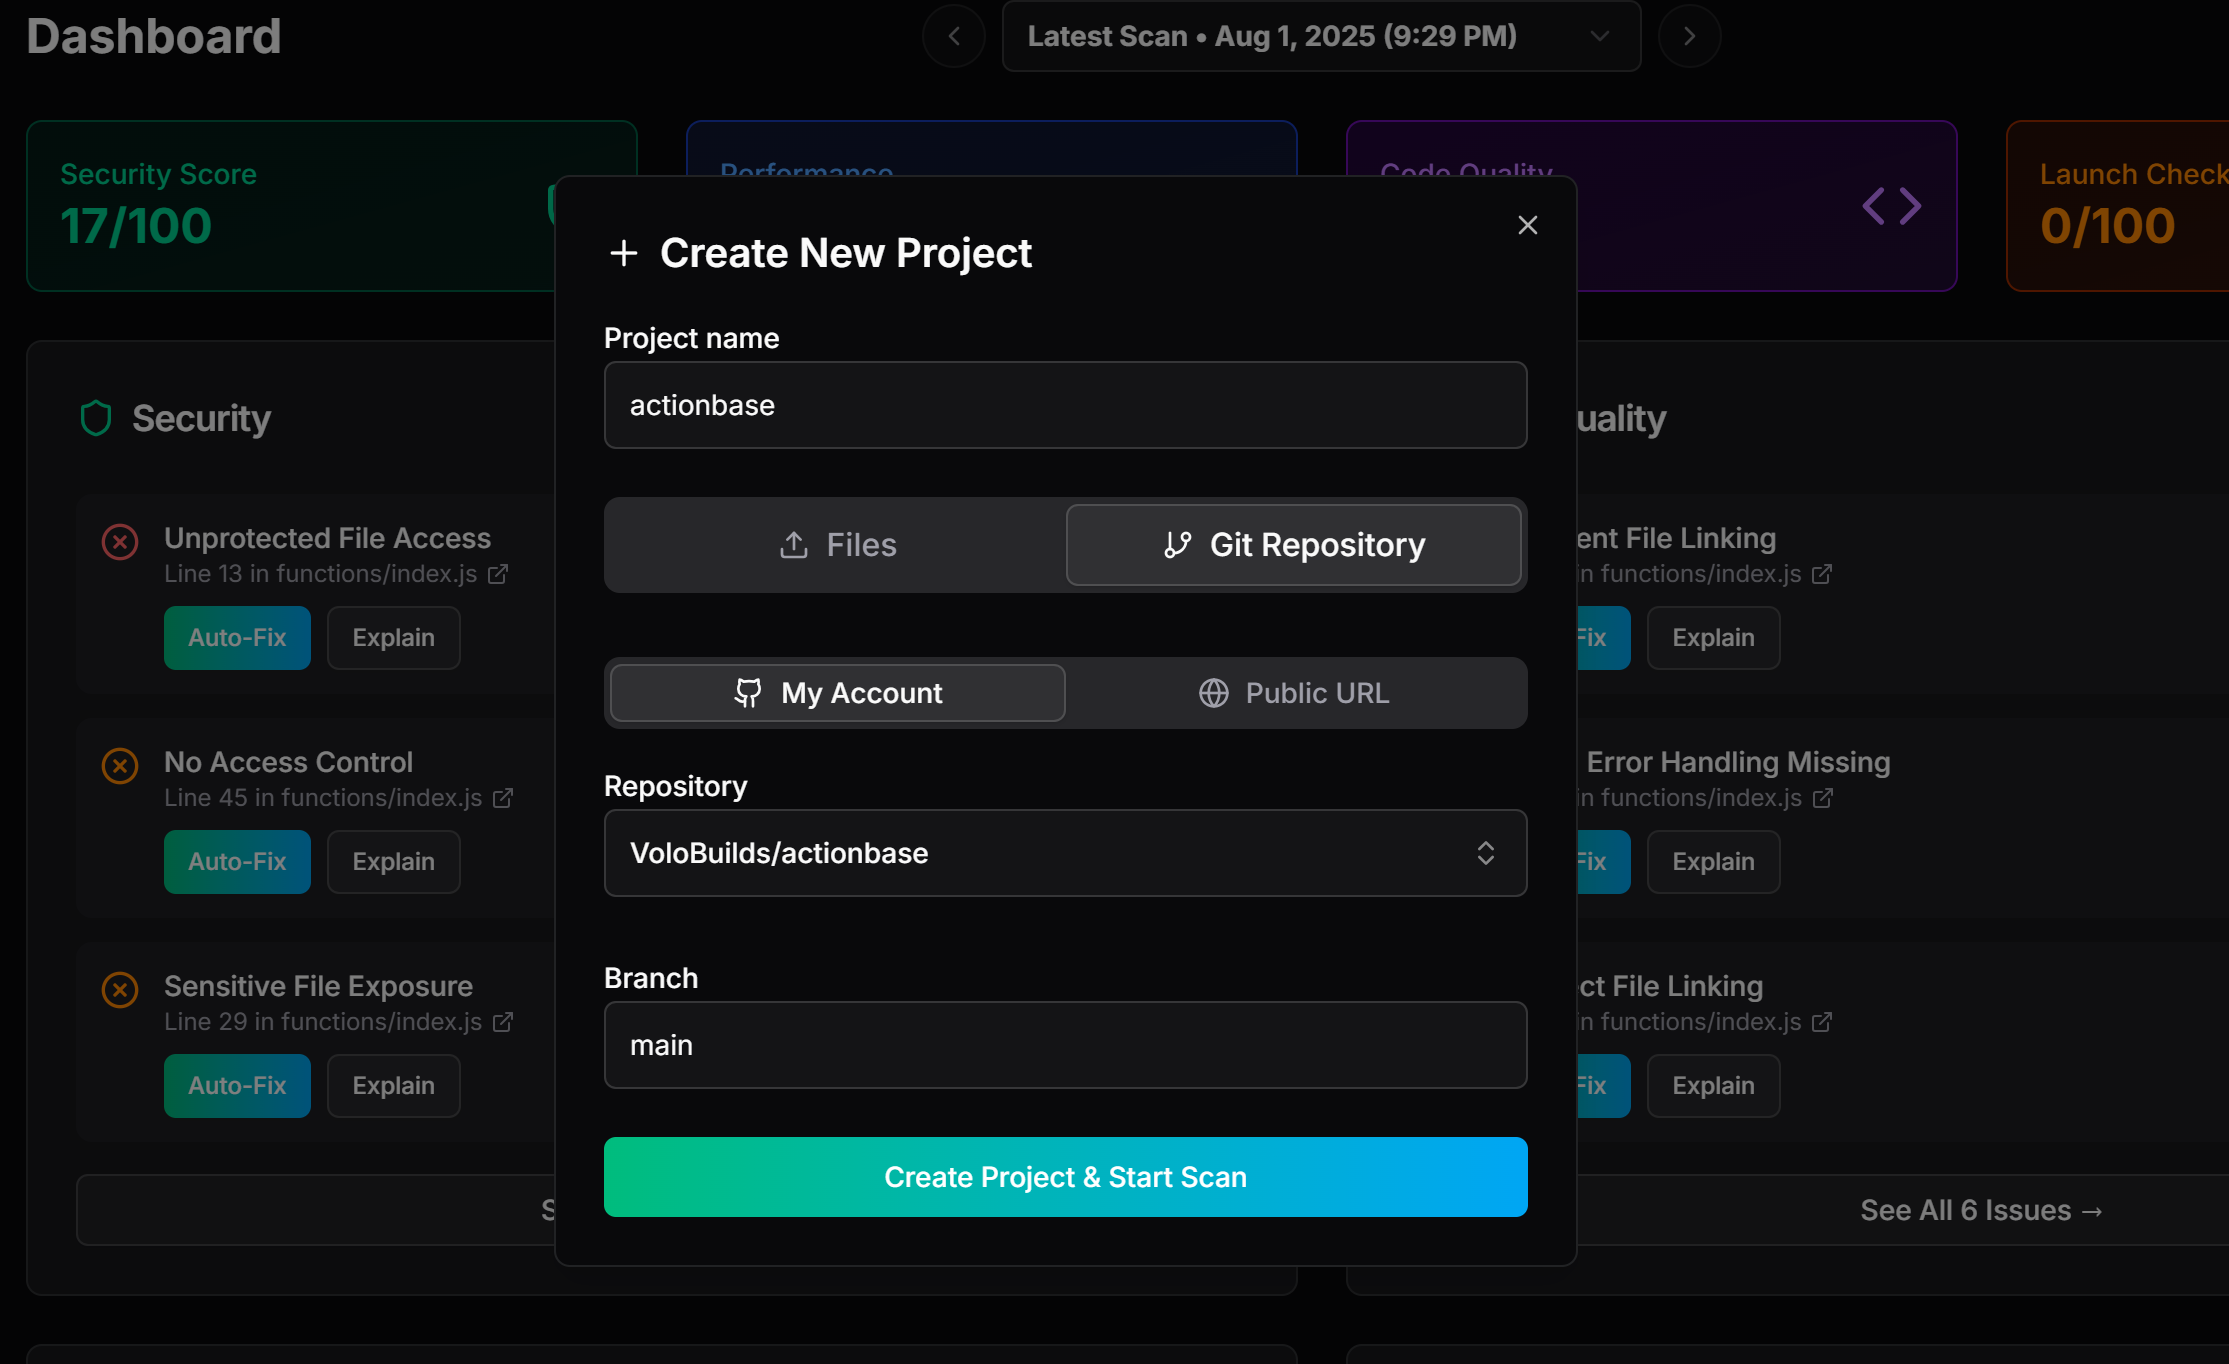Close the Create New Project dialog

pyautogui.click(x=1527, y=225)
